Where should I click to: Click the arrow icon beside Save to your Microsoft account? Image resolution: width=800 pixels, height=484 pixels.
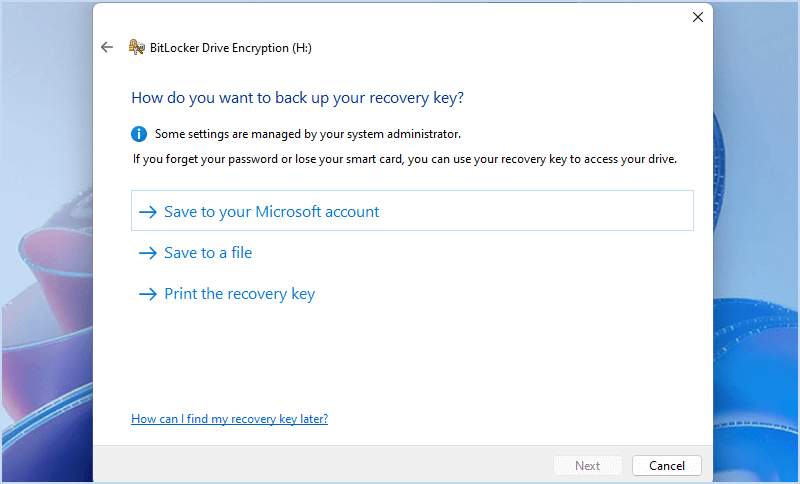pos(148,212)
